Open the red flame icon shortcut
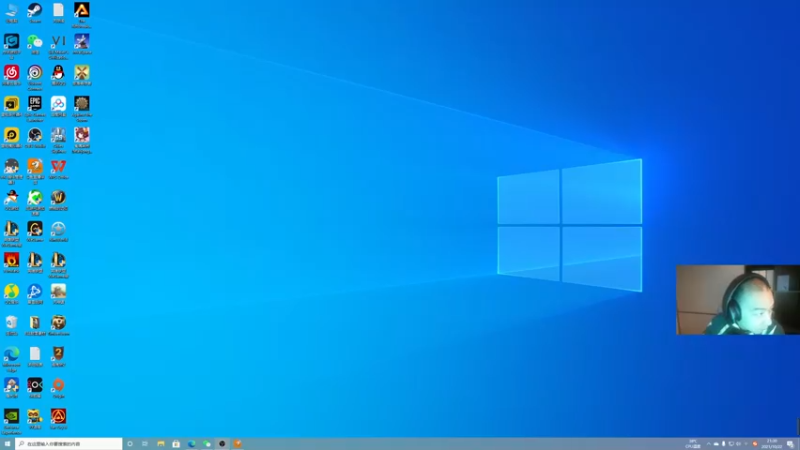Viewport: 800px width, 450px height. [x=11, y=262]
